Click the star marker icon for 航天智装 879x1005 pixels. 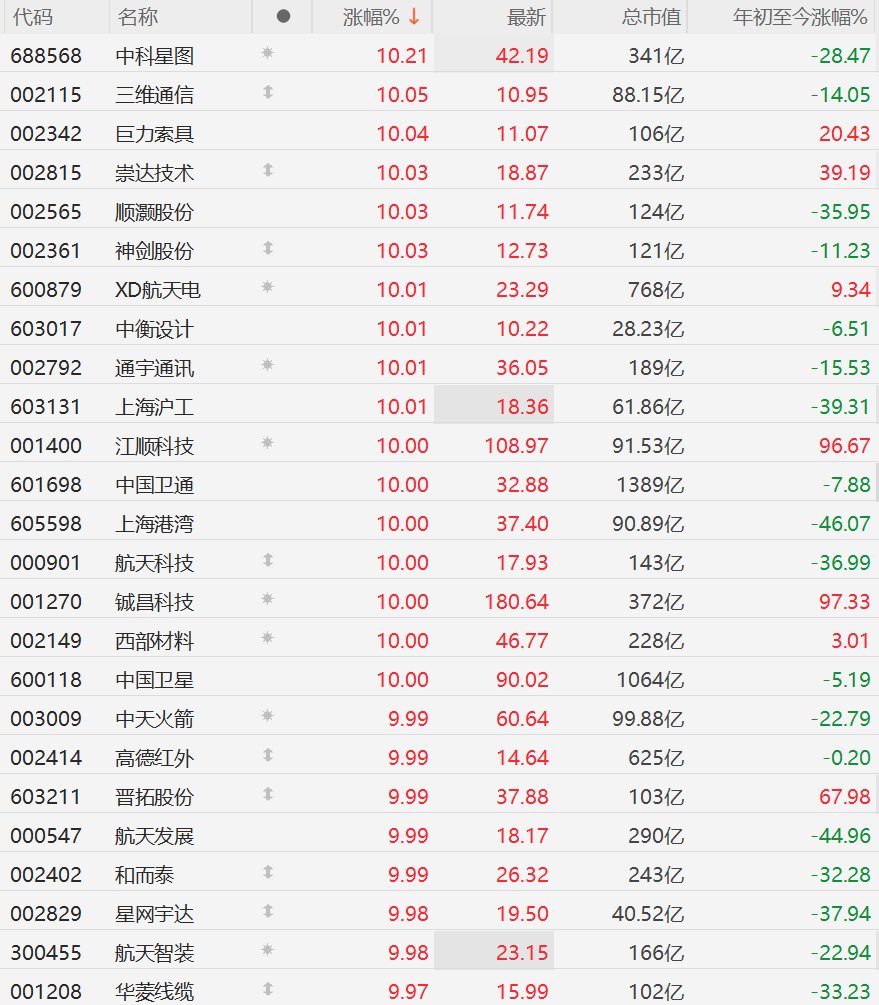point(268,950)
